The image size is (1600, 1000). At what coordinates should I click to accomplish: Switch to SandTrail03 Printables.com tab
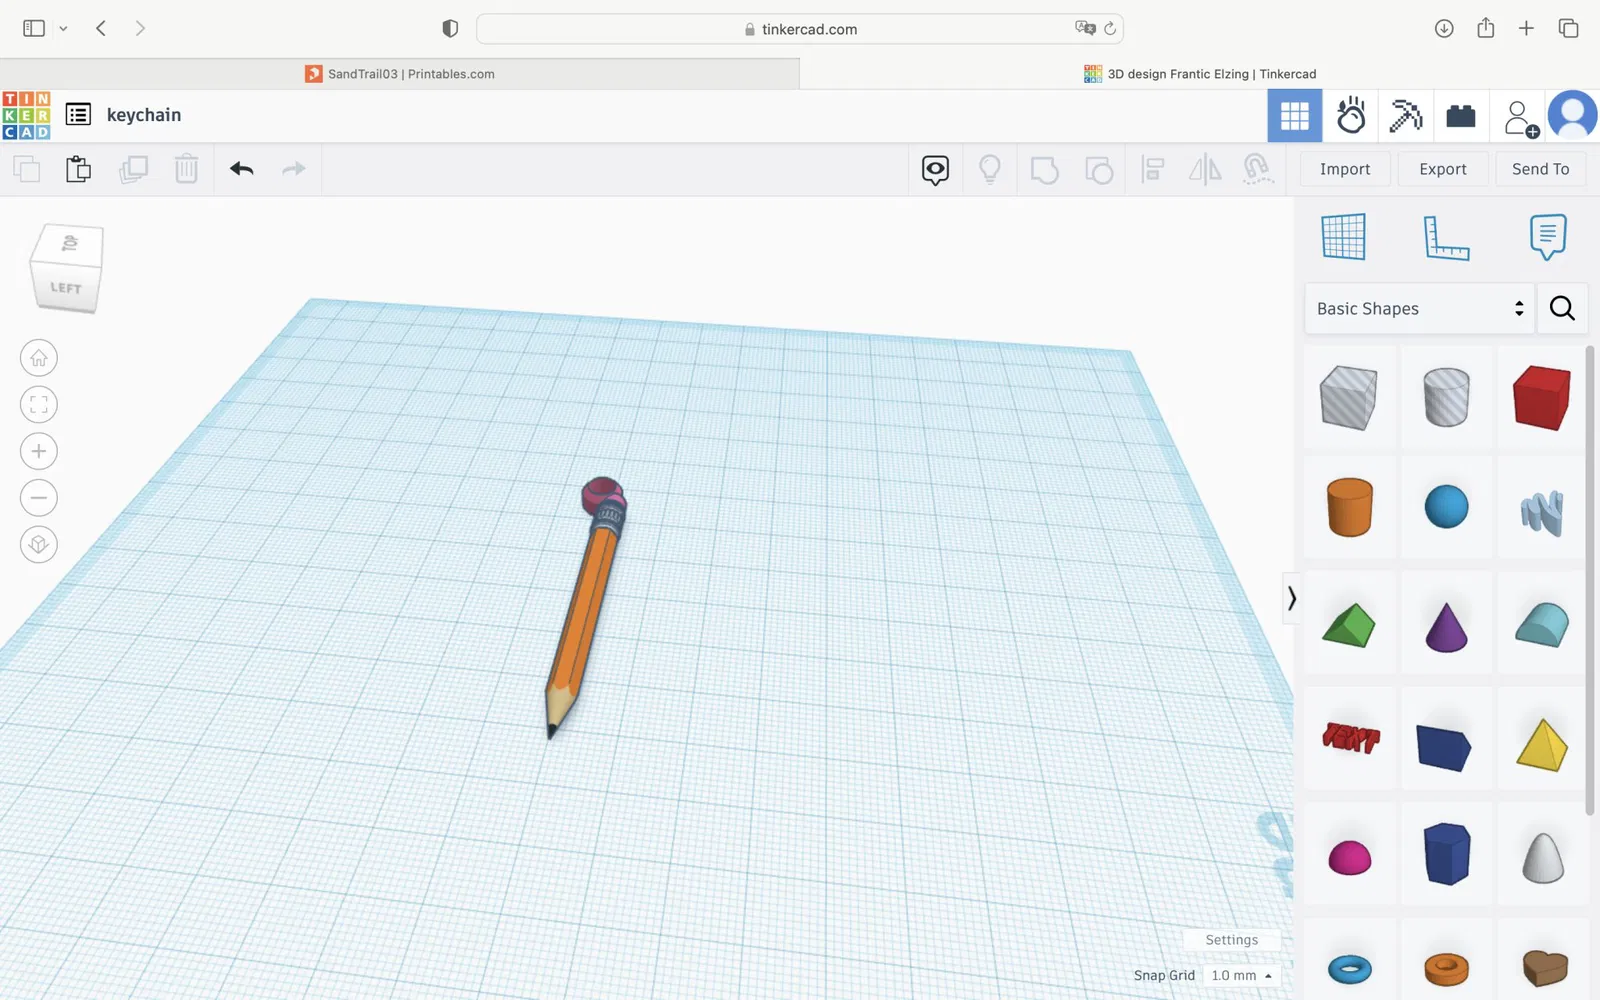tap(400, 74)
